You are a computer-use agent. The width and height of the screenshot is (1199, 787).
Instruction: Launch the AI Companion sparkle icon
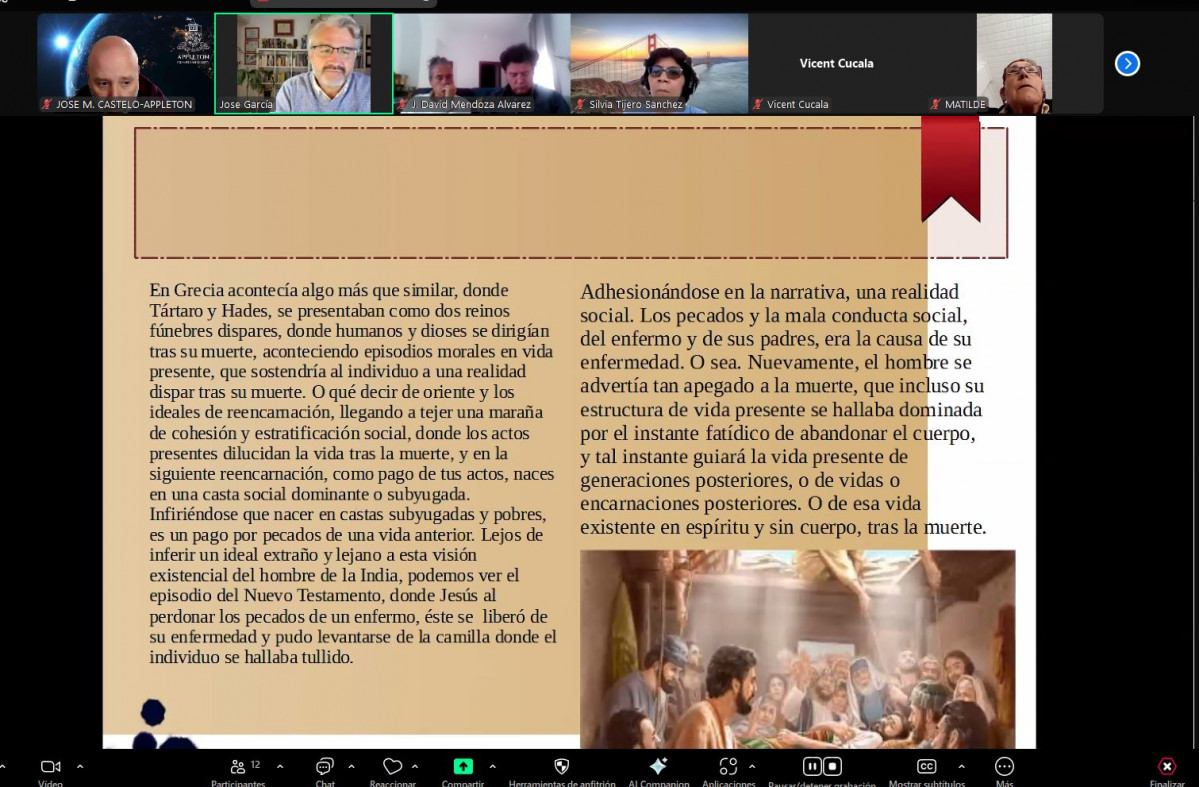pos(658,767)
